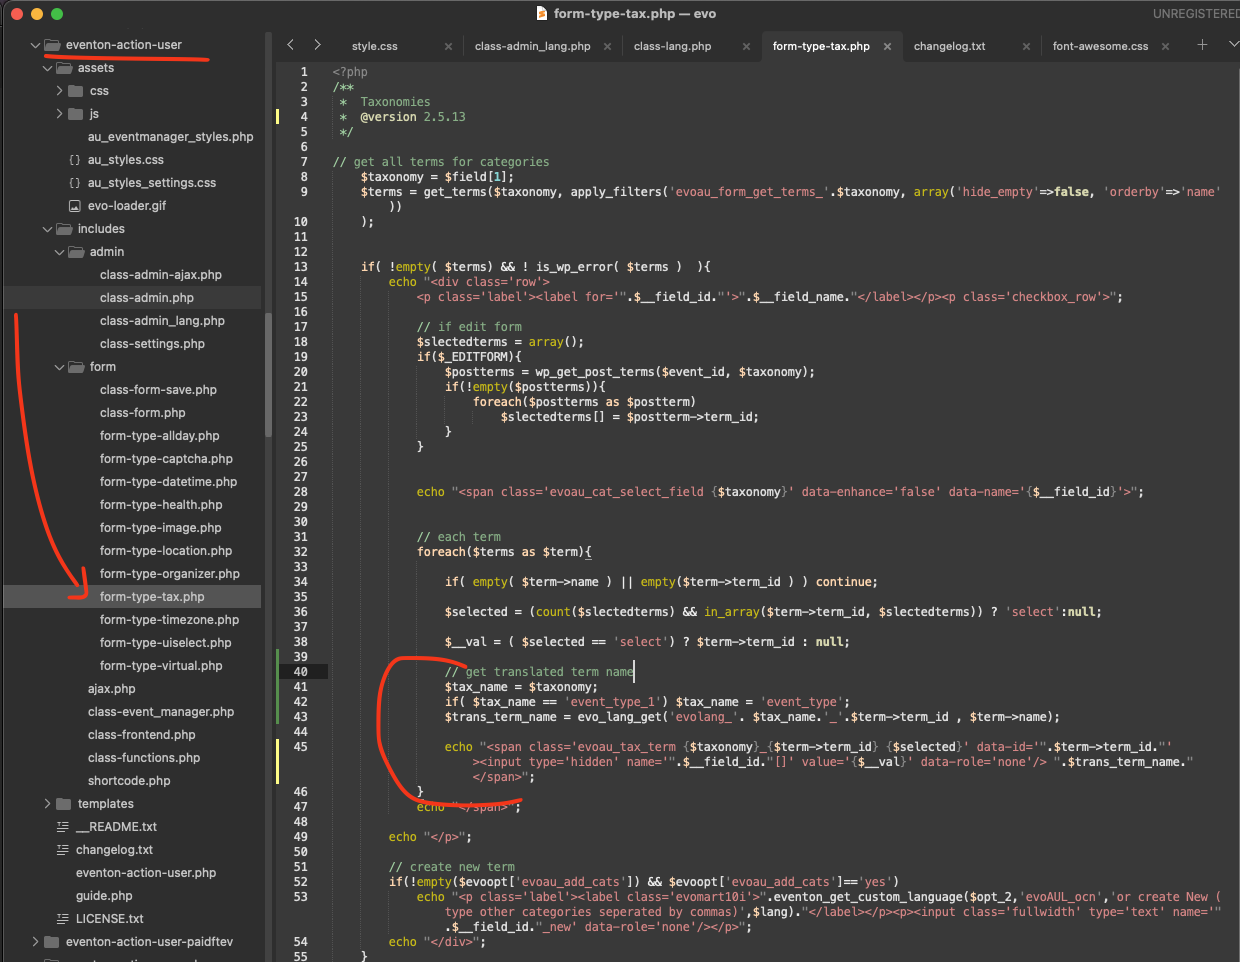Collapse the eventon-action-user root folder
This screenshot has width=1240, height=962.
(36, 45)
